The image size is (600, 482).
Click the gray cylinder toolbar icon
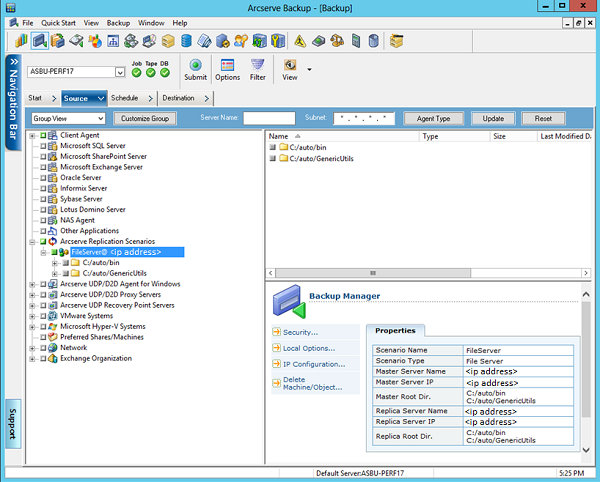click(374, 41)
